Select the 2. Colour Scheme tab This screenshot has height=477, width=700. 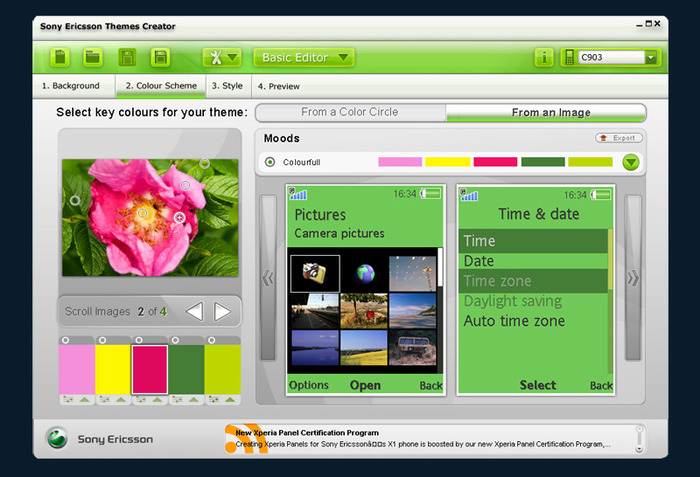(161, 86)
